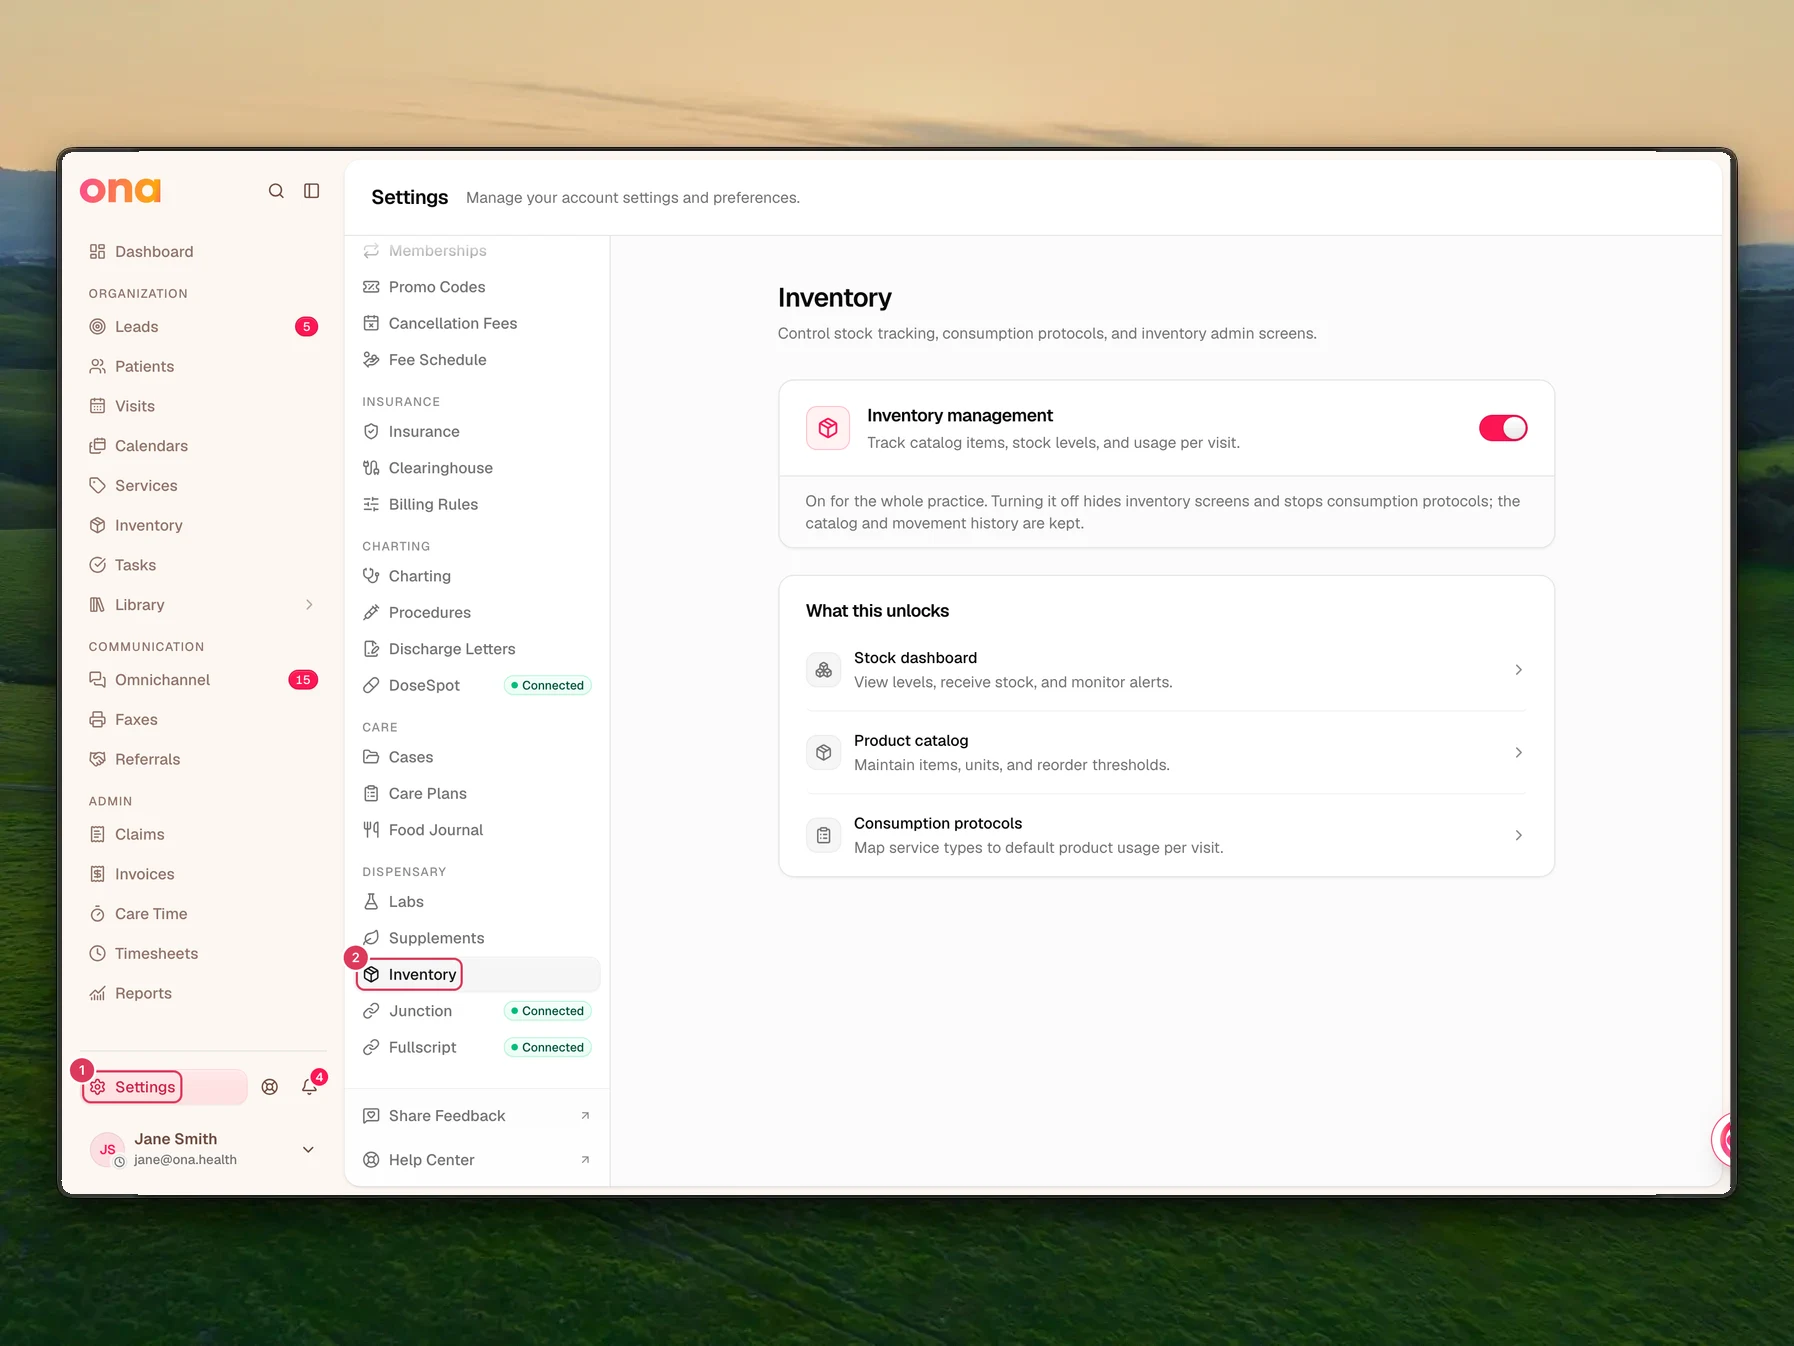Click the Help Center external arrow icon
The width and height of the screenshot is (1794, 1346).
coord(585,1160)
